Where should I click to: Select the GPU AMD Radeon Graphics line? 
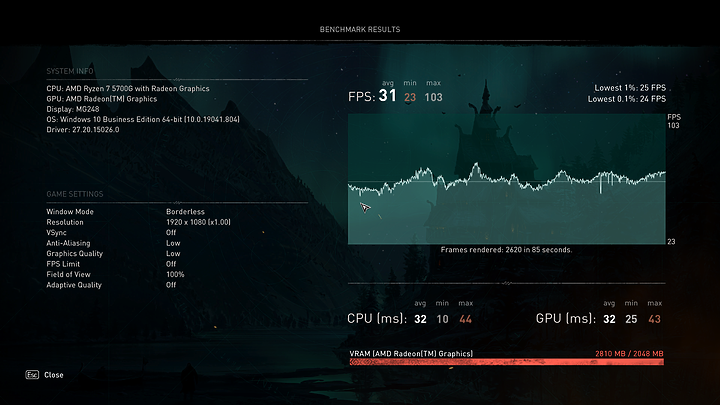101,99
